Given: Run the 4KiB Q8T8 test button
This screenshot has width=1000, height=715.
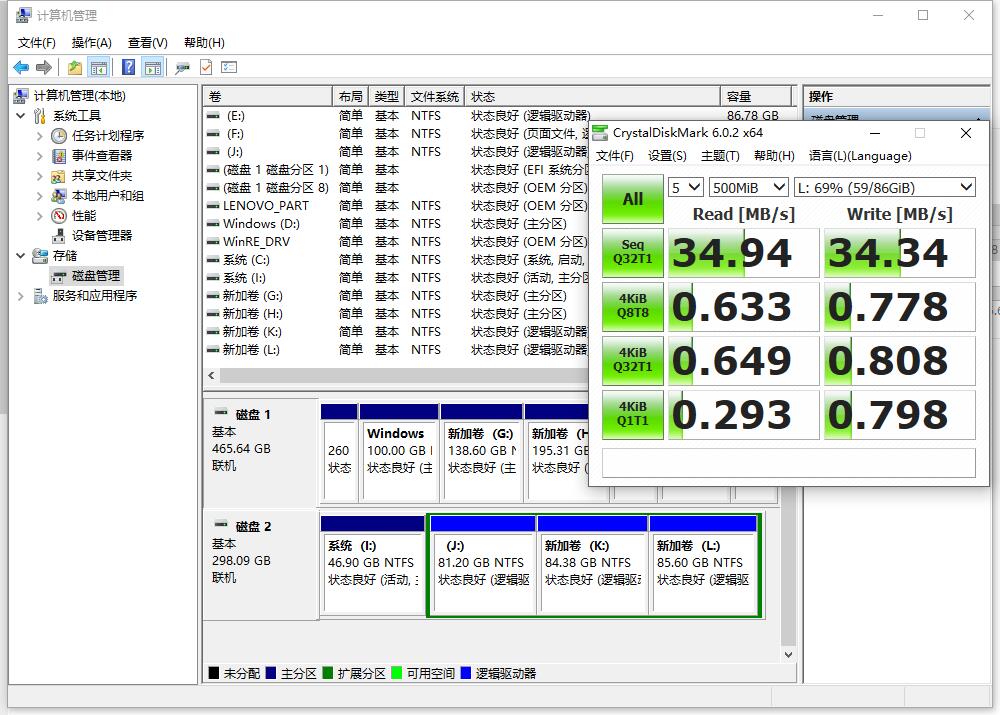Looking at the screenshot, I should click(633, 306).
